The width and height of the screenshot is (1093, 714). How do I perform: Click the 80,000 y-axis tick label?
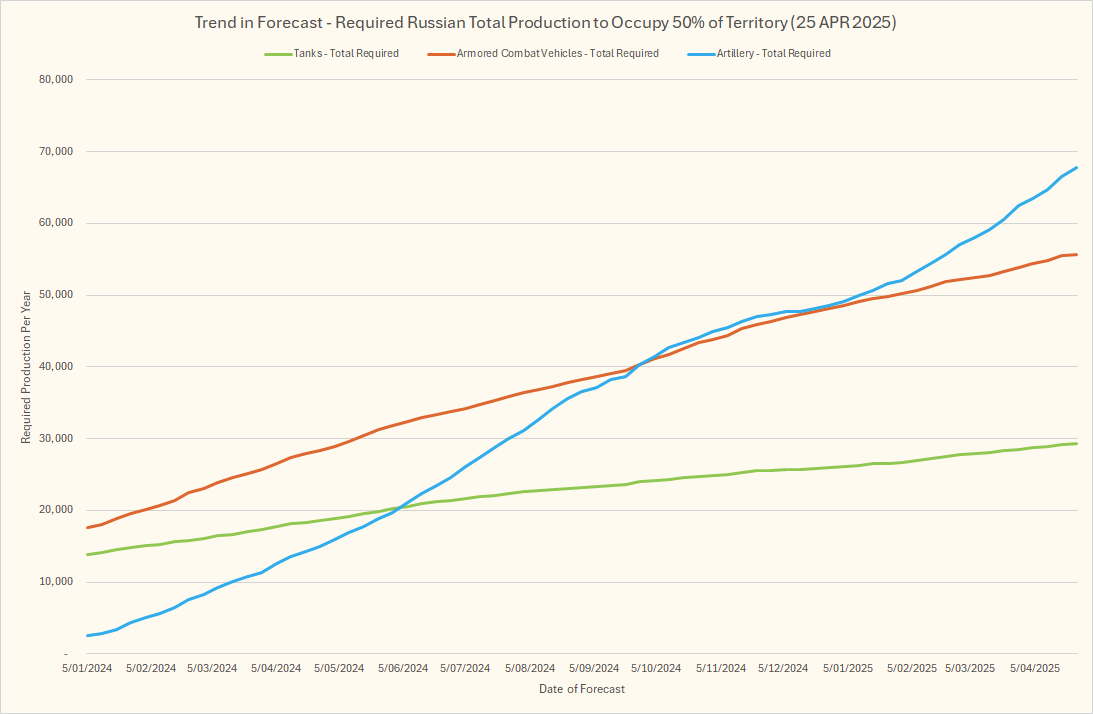(56, 80)
